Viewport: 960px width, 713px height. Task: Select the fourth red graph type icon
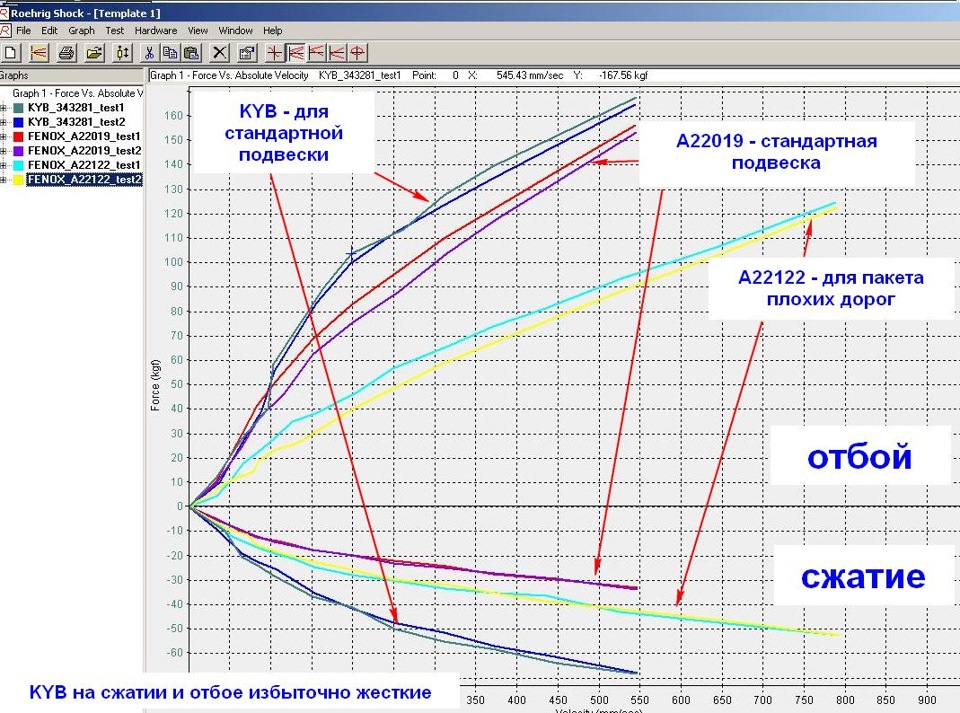[x=337, y=53]
